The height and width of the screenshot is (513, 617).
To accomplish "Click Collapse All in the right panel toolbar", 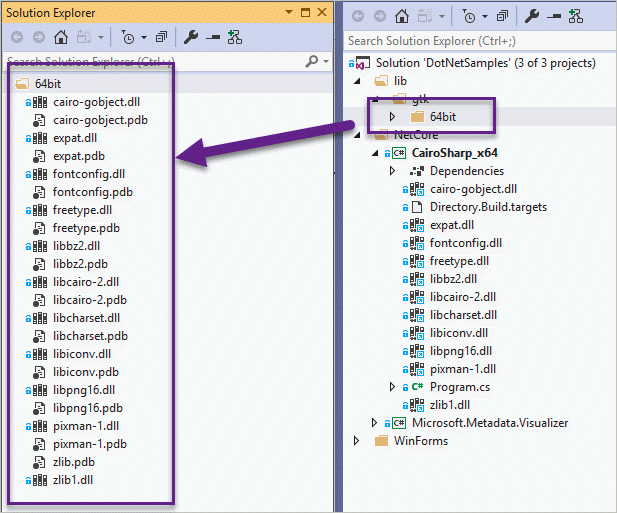I will tap(502, 16).
